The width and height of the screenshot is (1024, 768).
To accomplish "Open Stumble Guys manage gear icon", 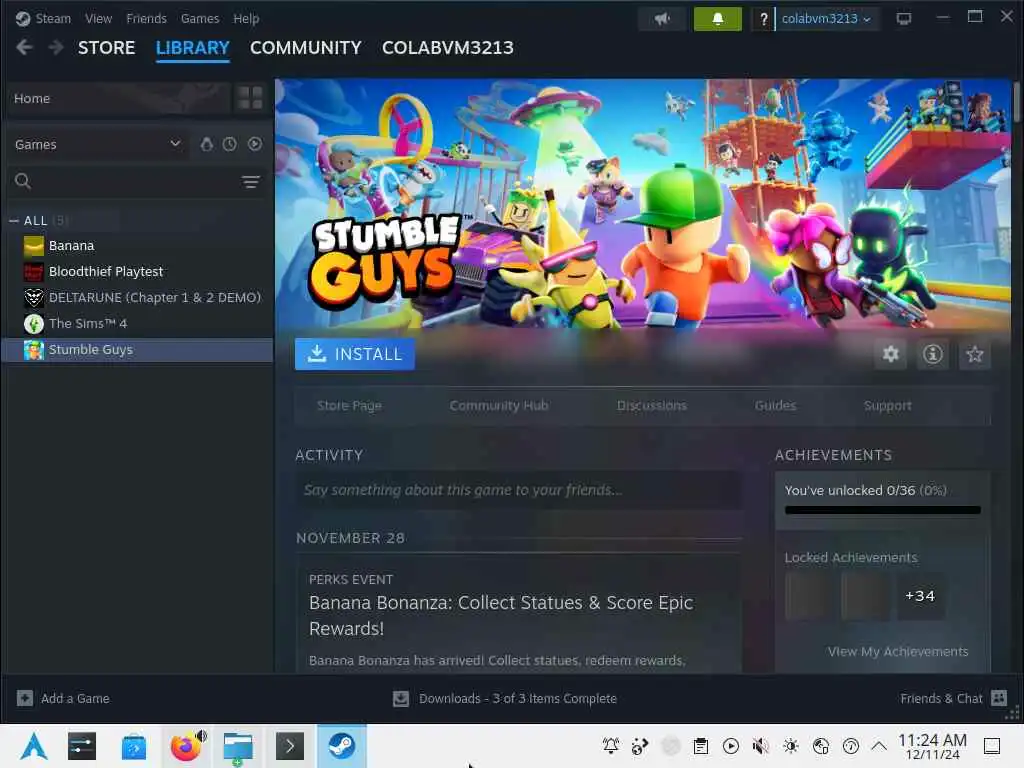I will [891, 354].
